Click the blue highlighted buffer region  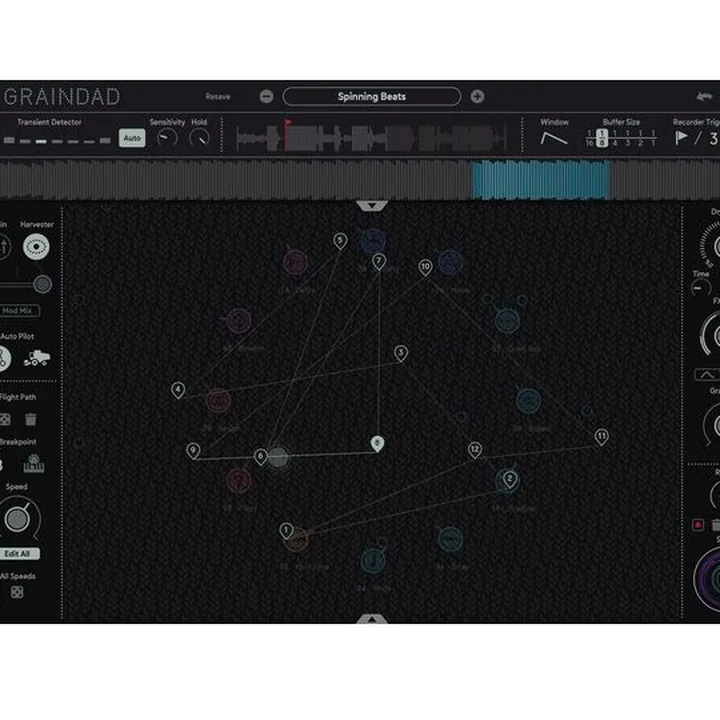(541, 180)
